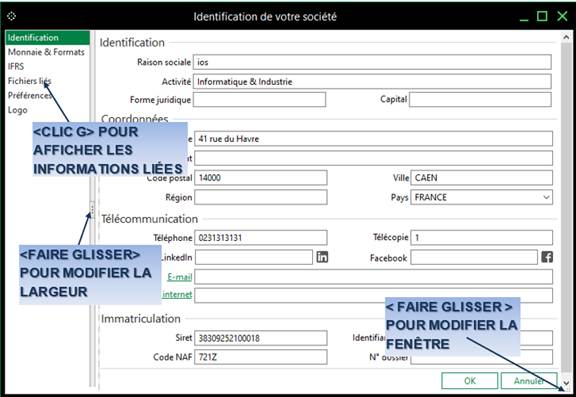
Task: Select the Identification sidebar entry
Action: (47, 37)
